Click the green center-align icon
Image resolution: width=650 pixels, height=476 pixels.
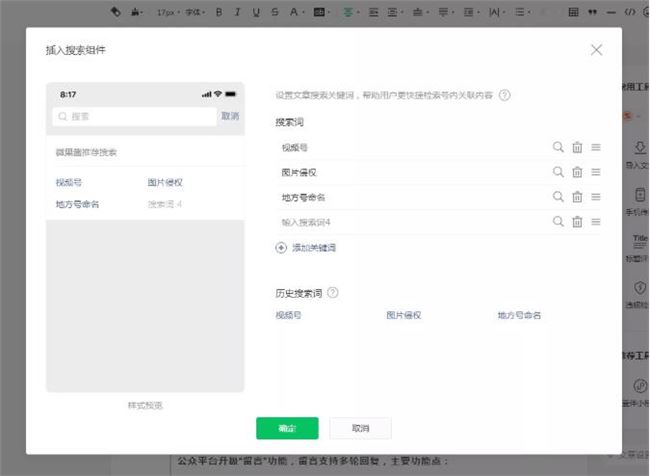click(x=350, y=12)
